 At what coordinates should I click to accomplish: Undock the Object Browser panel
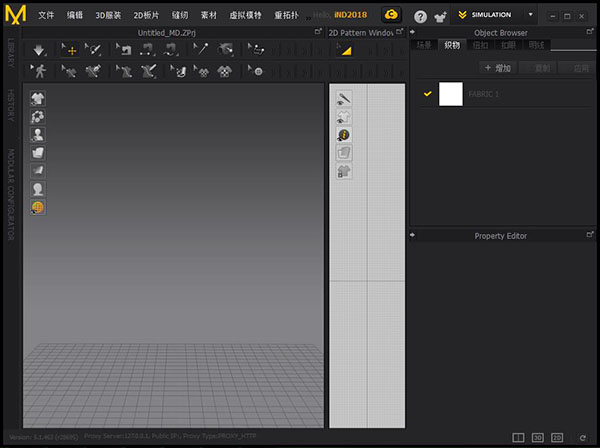coord(590,31)
